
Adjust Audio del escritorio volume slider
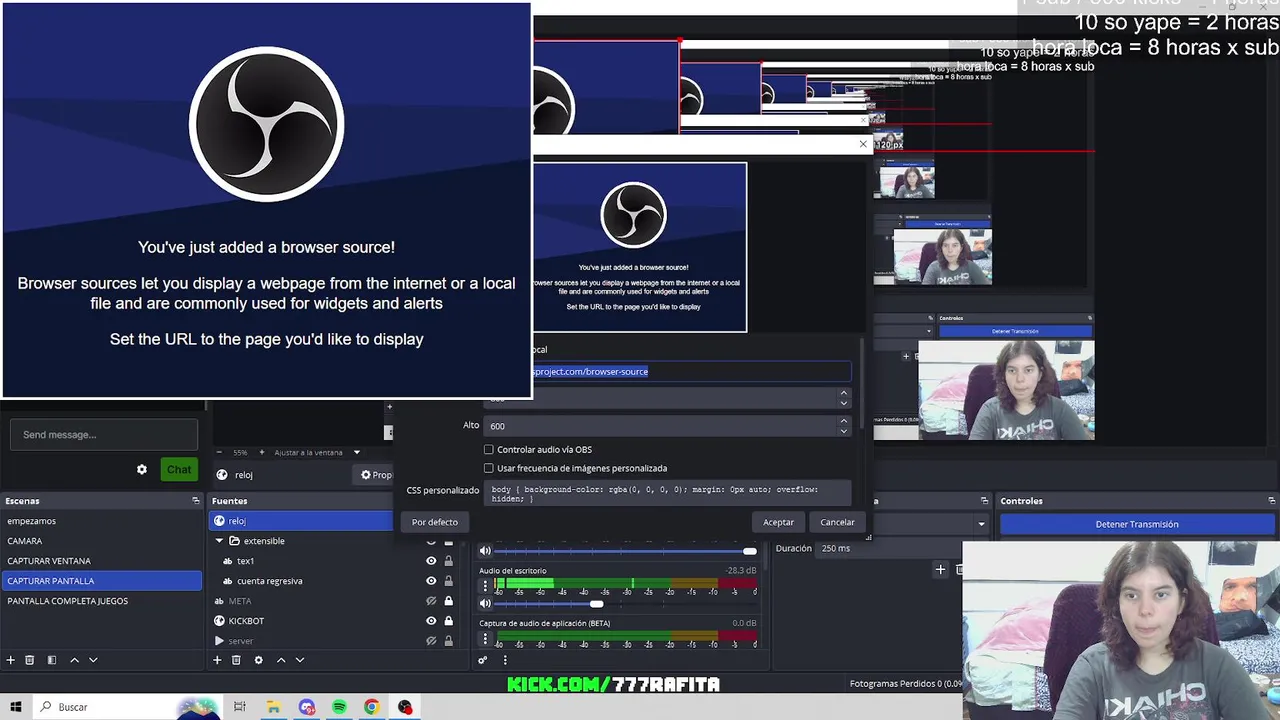597,603
